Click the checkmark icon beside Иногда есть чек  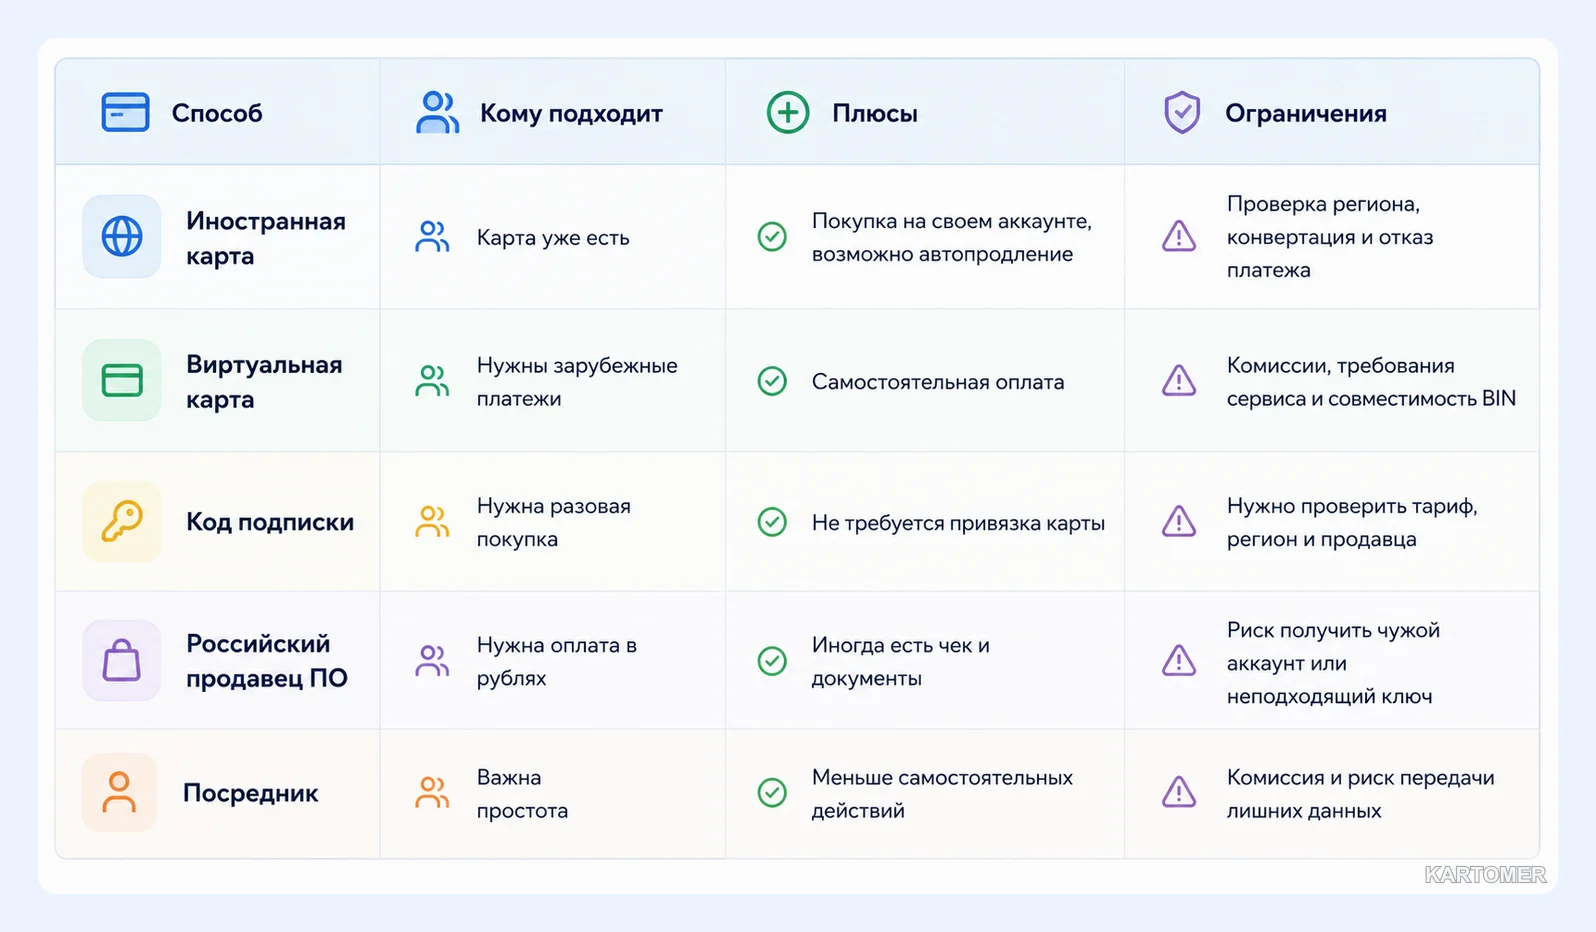tap(772, 661)
